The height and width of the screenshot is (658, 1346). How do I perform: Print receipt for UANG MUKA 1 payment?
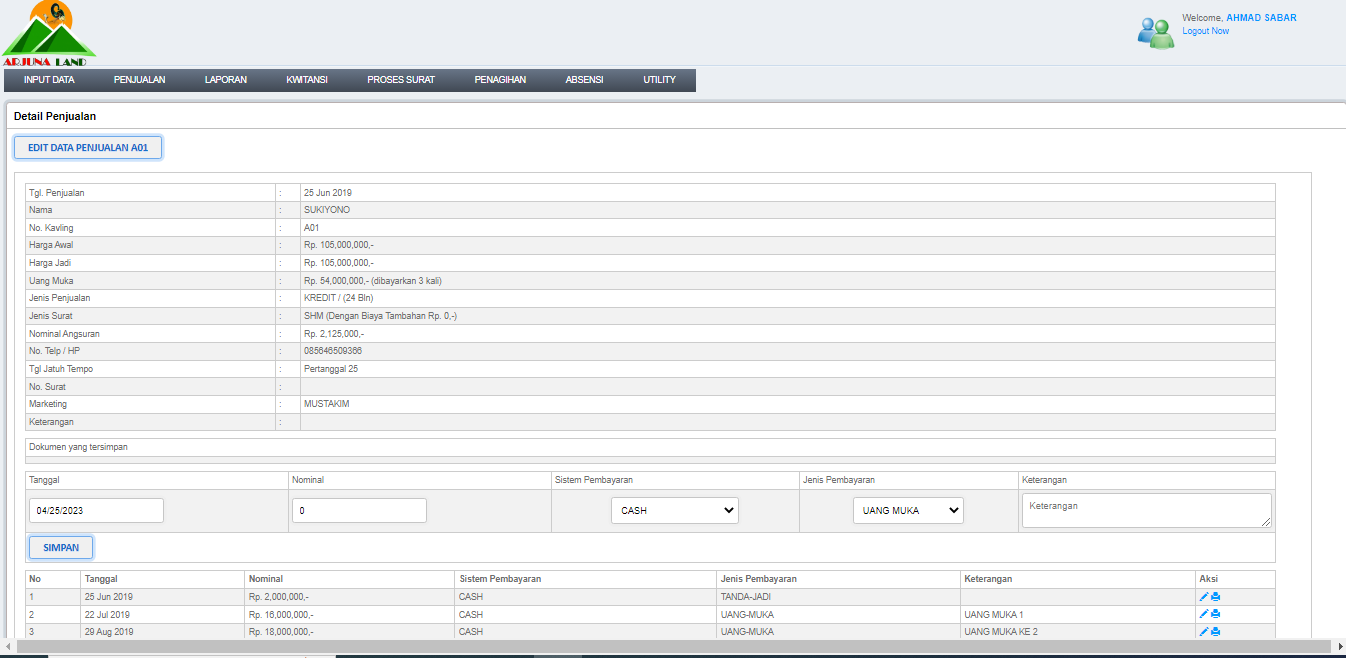pos(1216,614)
